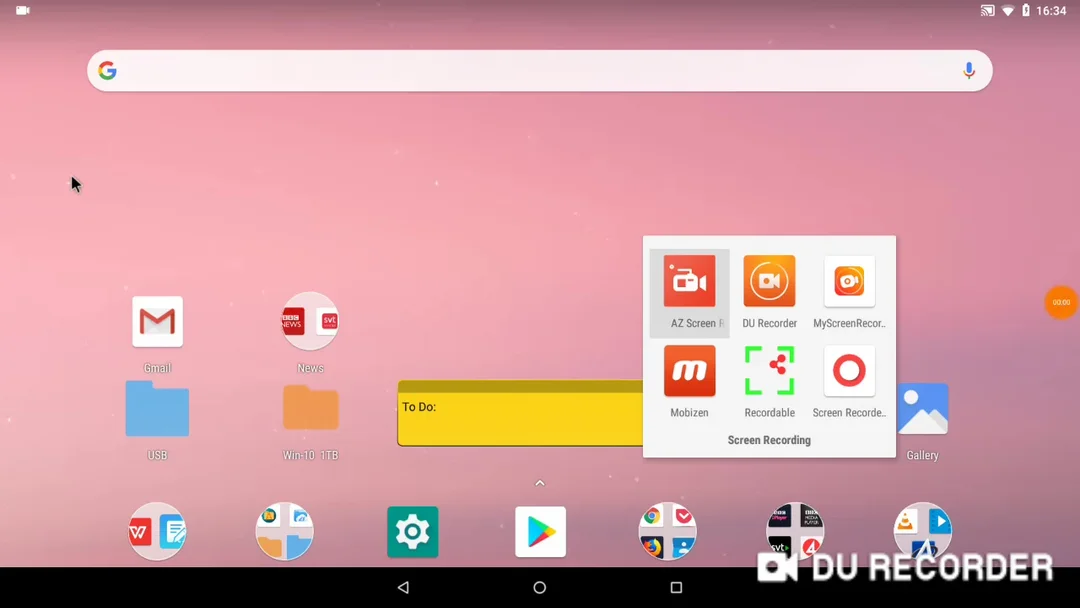Open MyScreenRecorder app
1080x608 pixels.
pyautogui.click(x=849, y=281)
